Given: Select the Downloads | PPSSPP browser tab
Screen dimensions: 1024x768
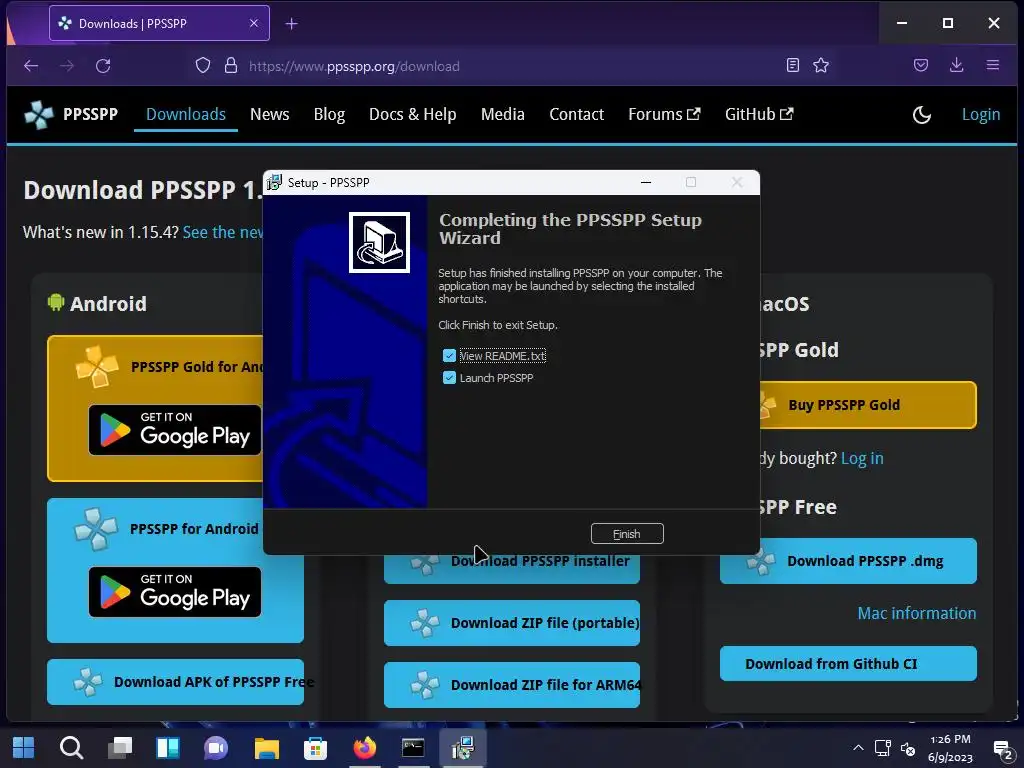Looking at the screenshot, I should [x=159, y=24].
